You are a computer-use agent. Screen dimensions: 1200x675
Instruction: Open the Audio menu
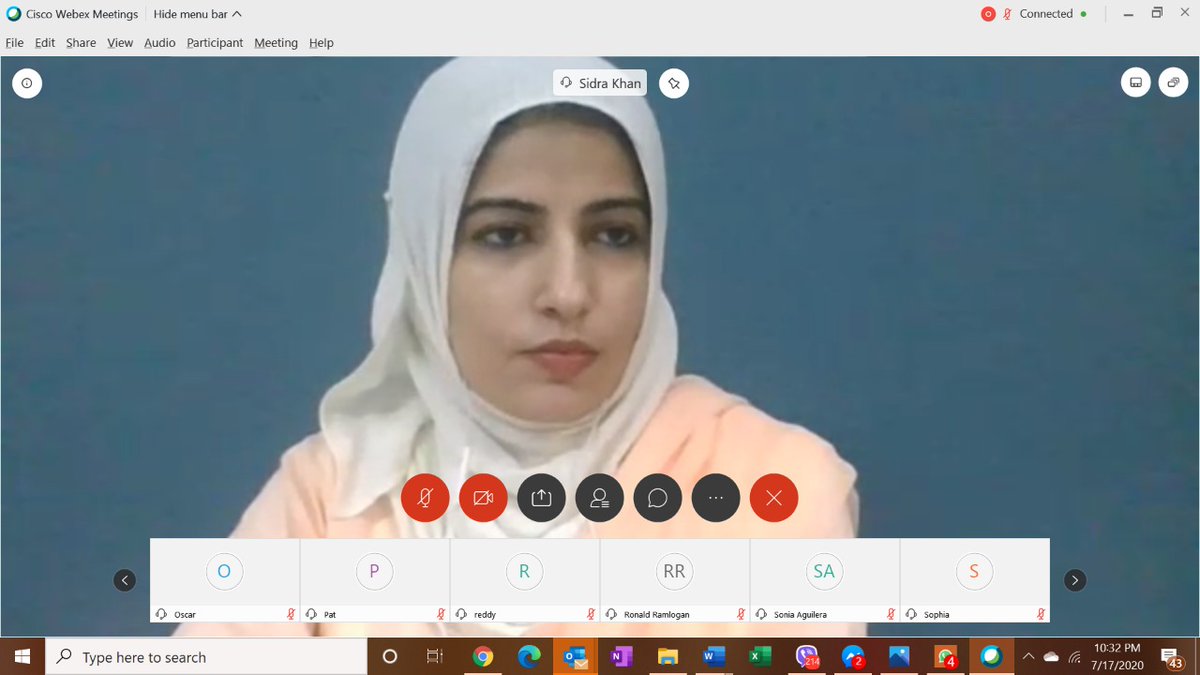pos(159,43)
